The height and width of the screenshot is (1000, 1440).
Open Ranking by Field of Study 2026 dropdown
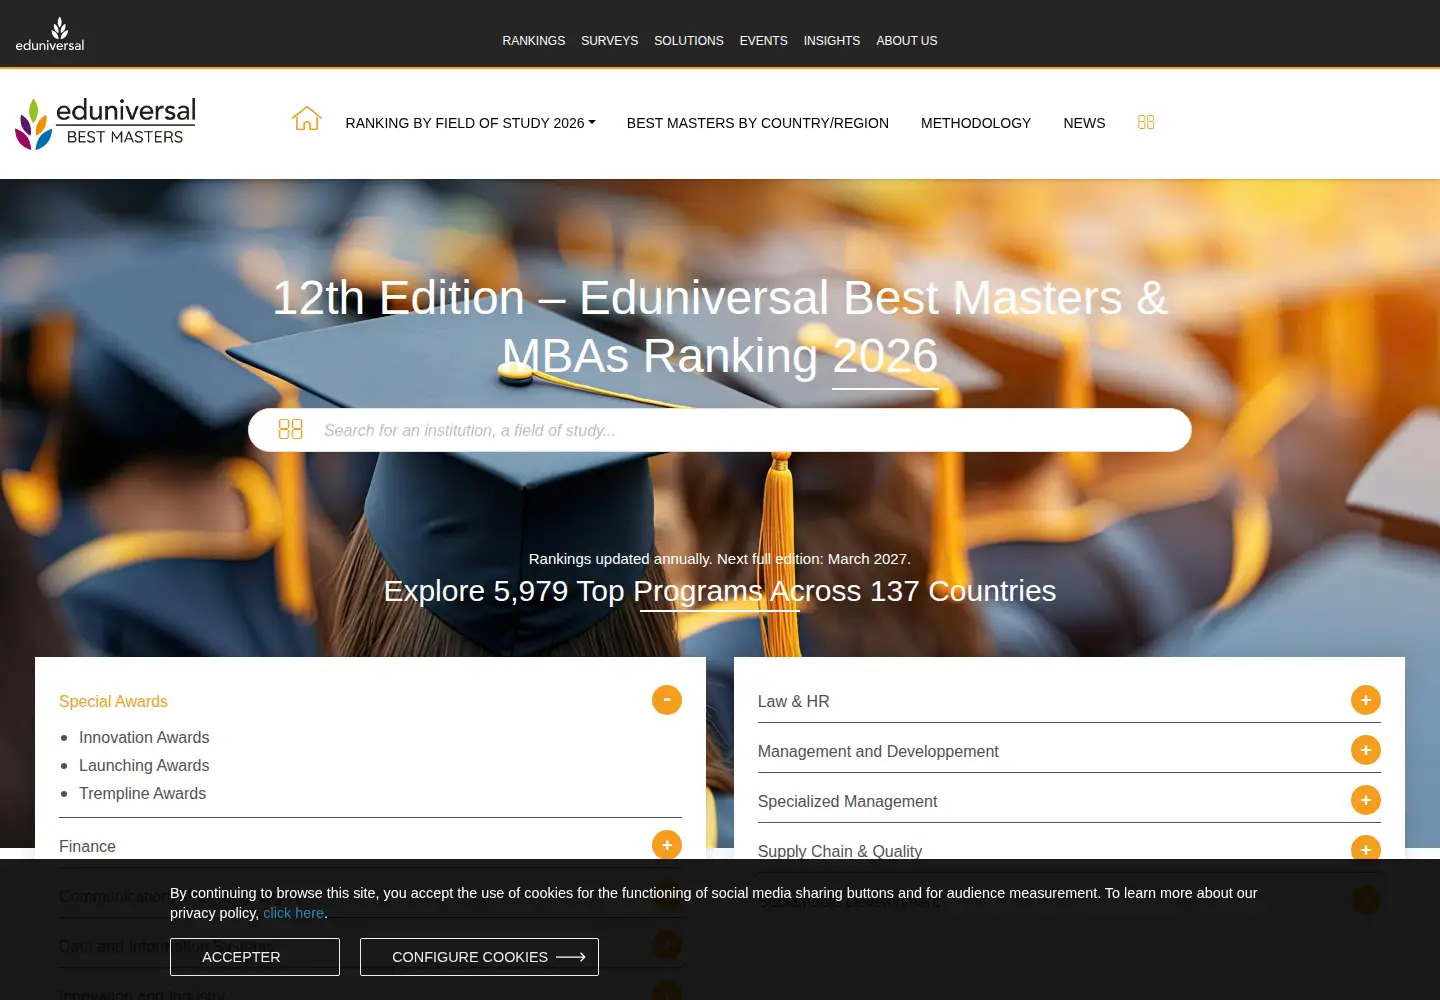[470, 123]
